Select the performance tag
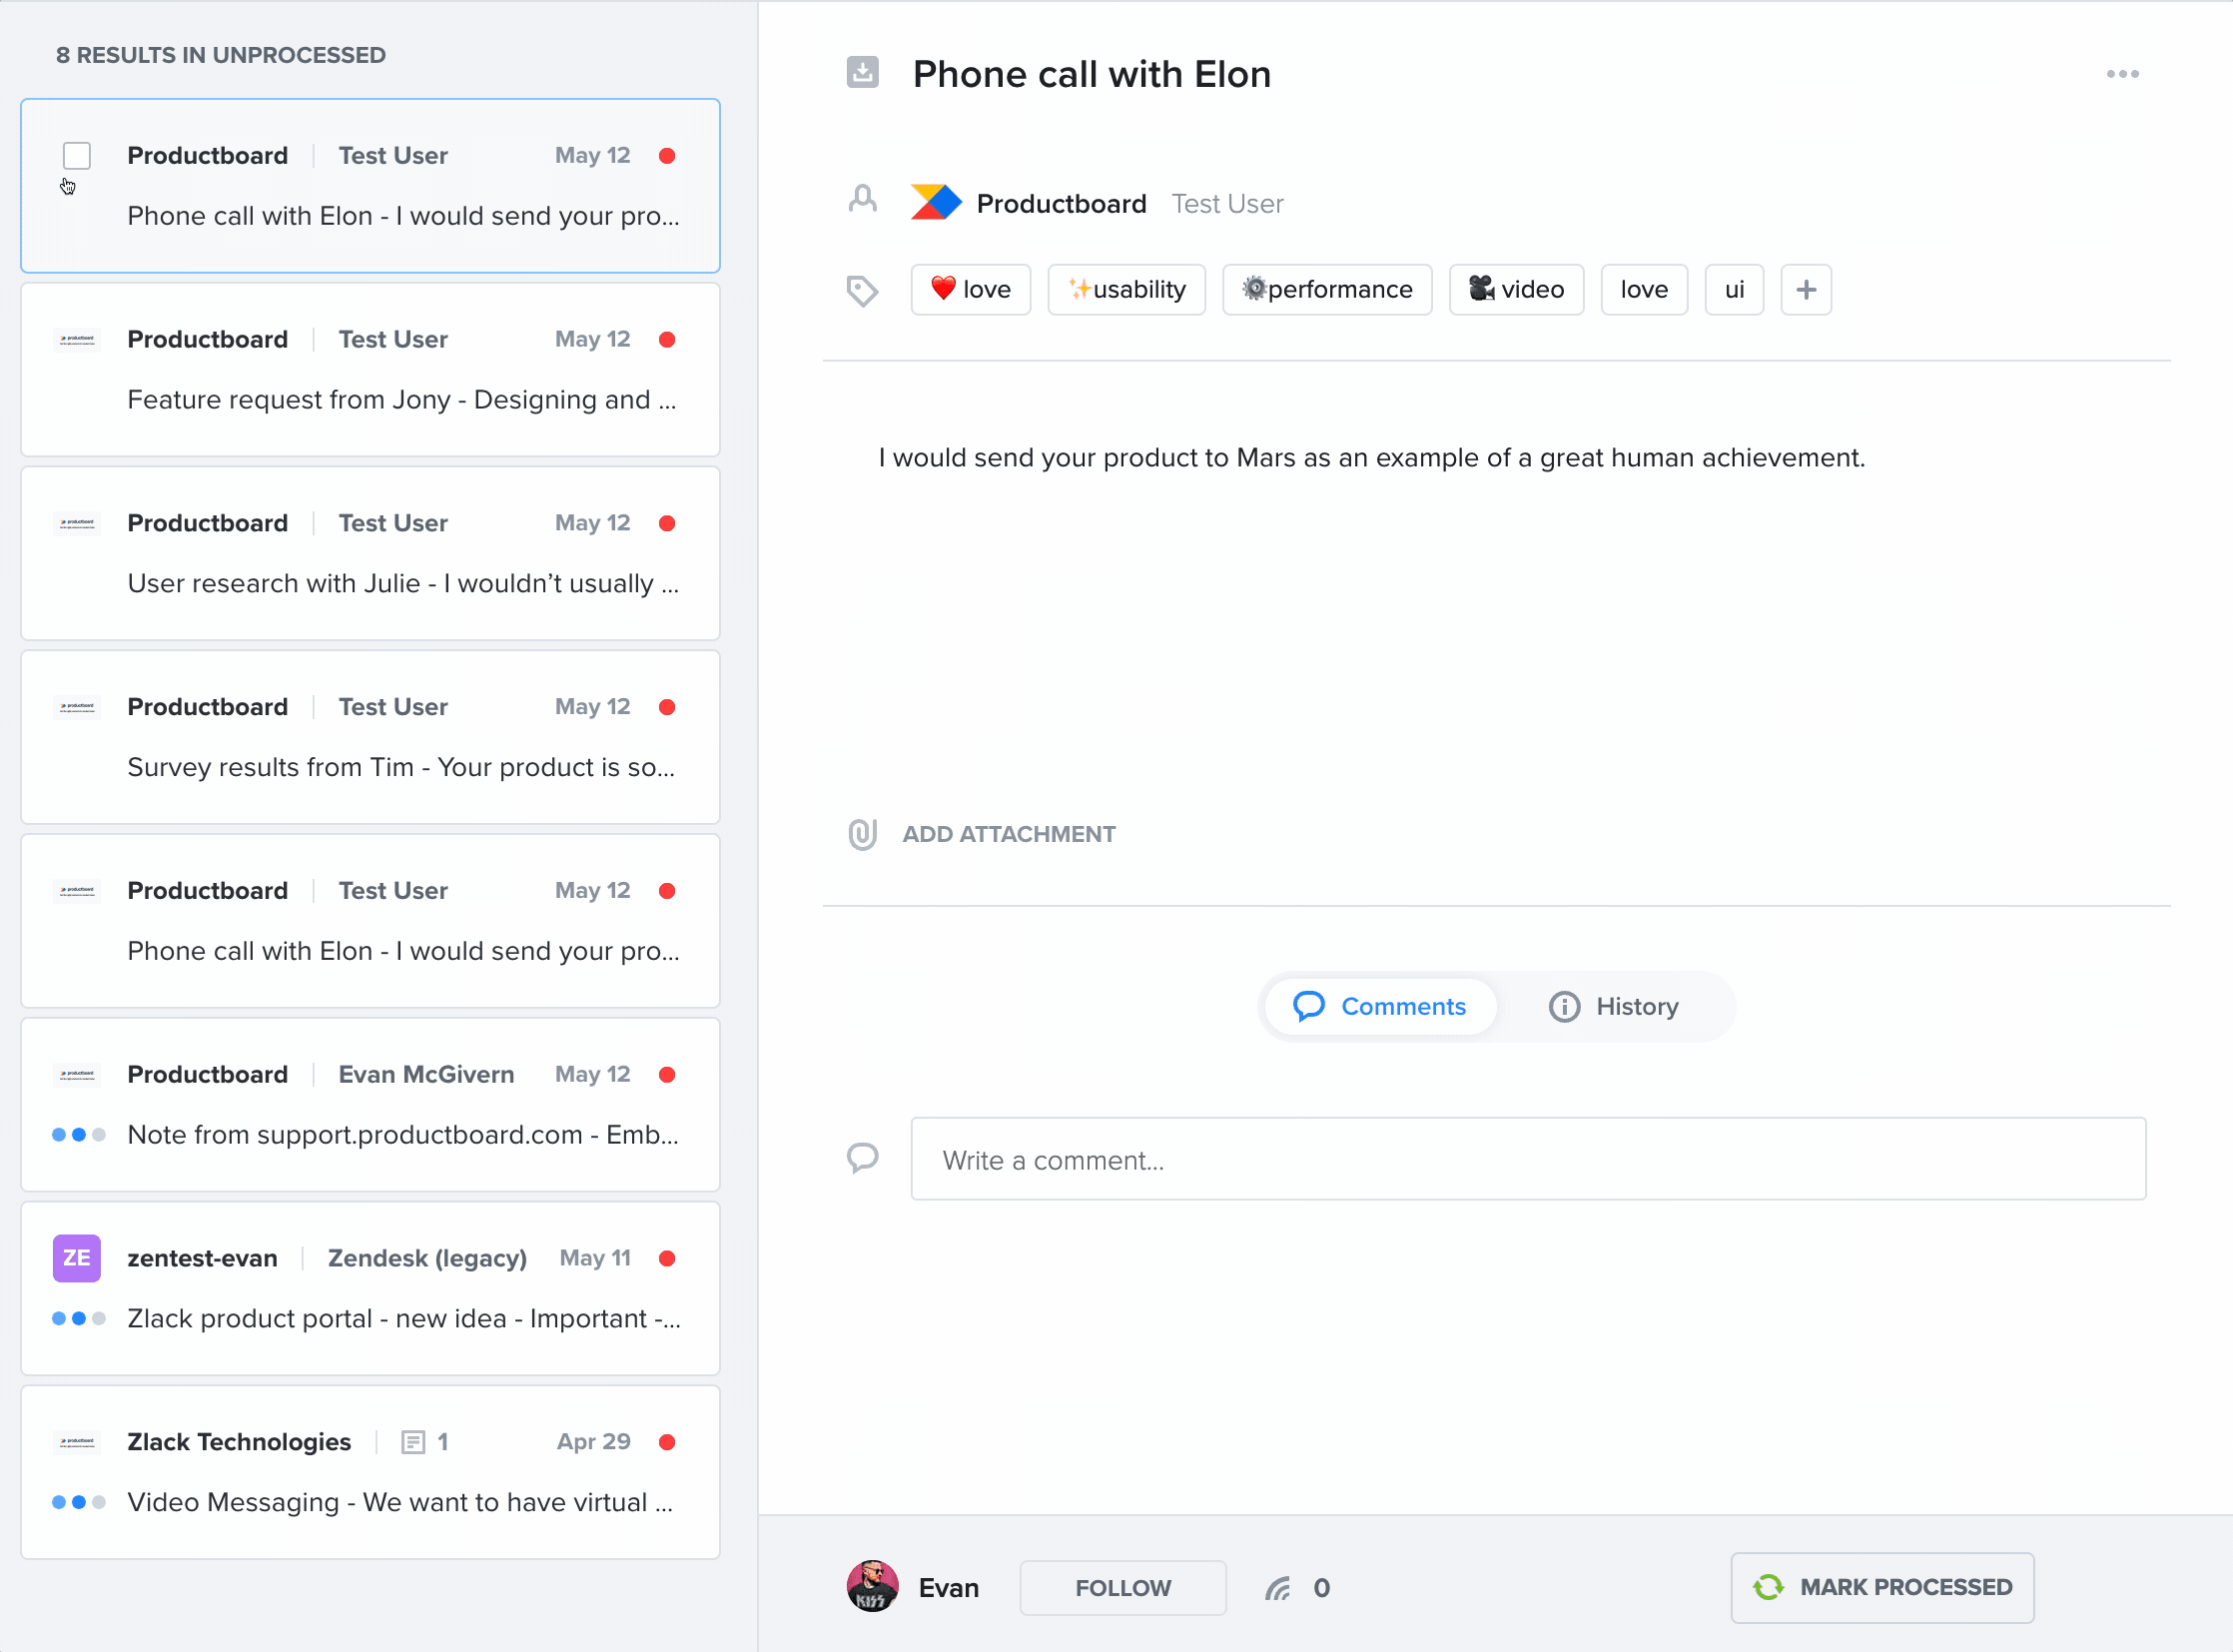This screenshot has width=2233, height=1652. pyautogui.click(x=1327, y=290)
